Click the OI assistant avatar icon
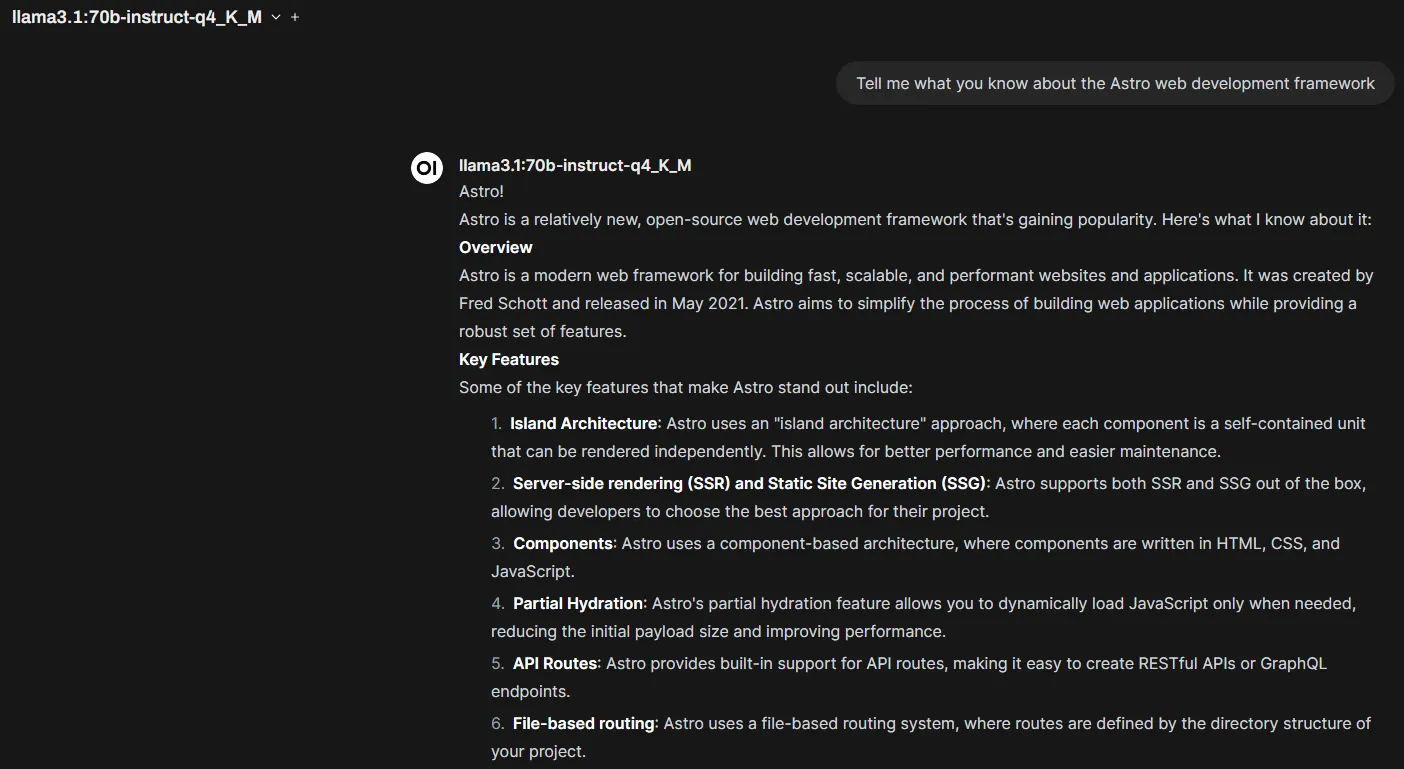This screenshot has width=1404, height=769. tap(427, 168)
